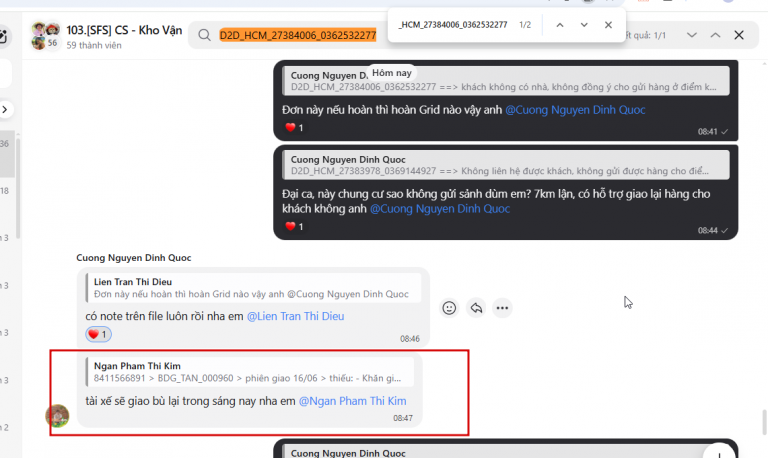
Task: Open quoted message D2D_HCM_27384006_0362532277
Action: (505, 81)
